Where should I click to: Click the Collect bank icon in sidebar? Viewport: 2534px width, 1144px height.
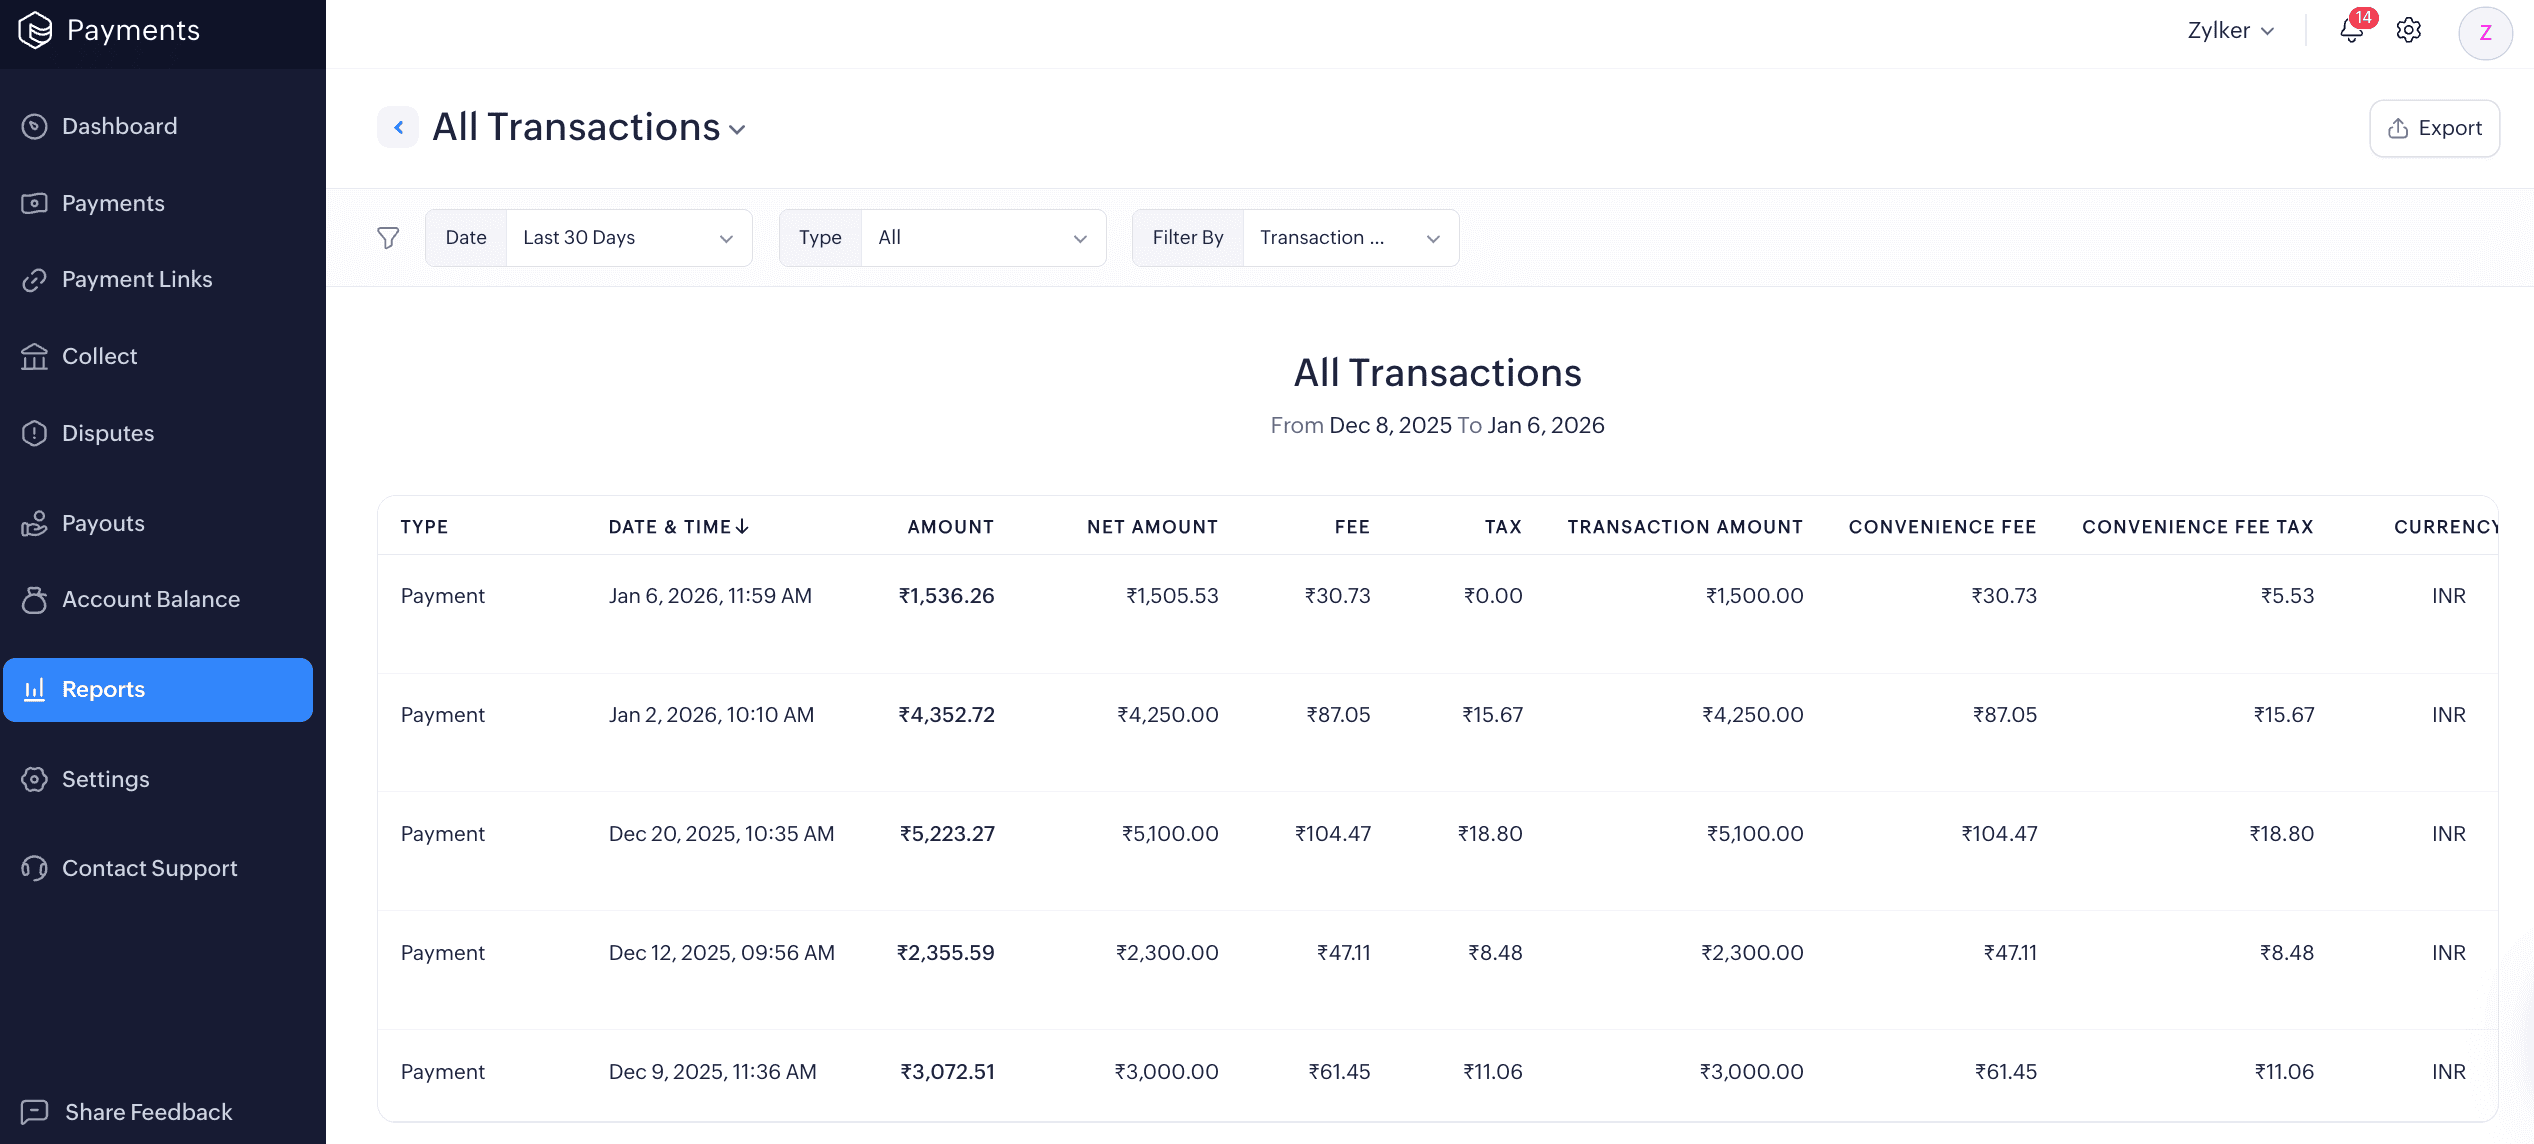[x=35, y=356]
